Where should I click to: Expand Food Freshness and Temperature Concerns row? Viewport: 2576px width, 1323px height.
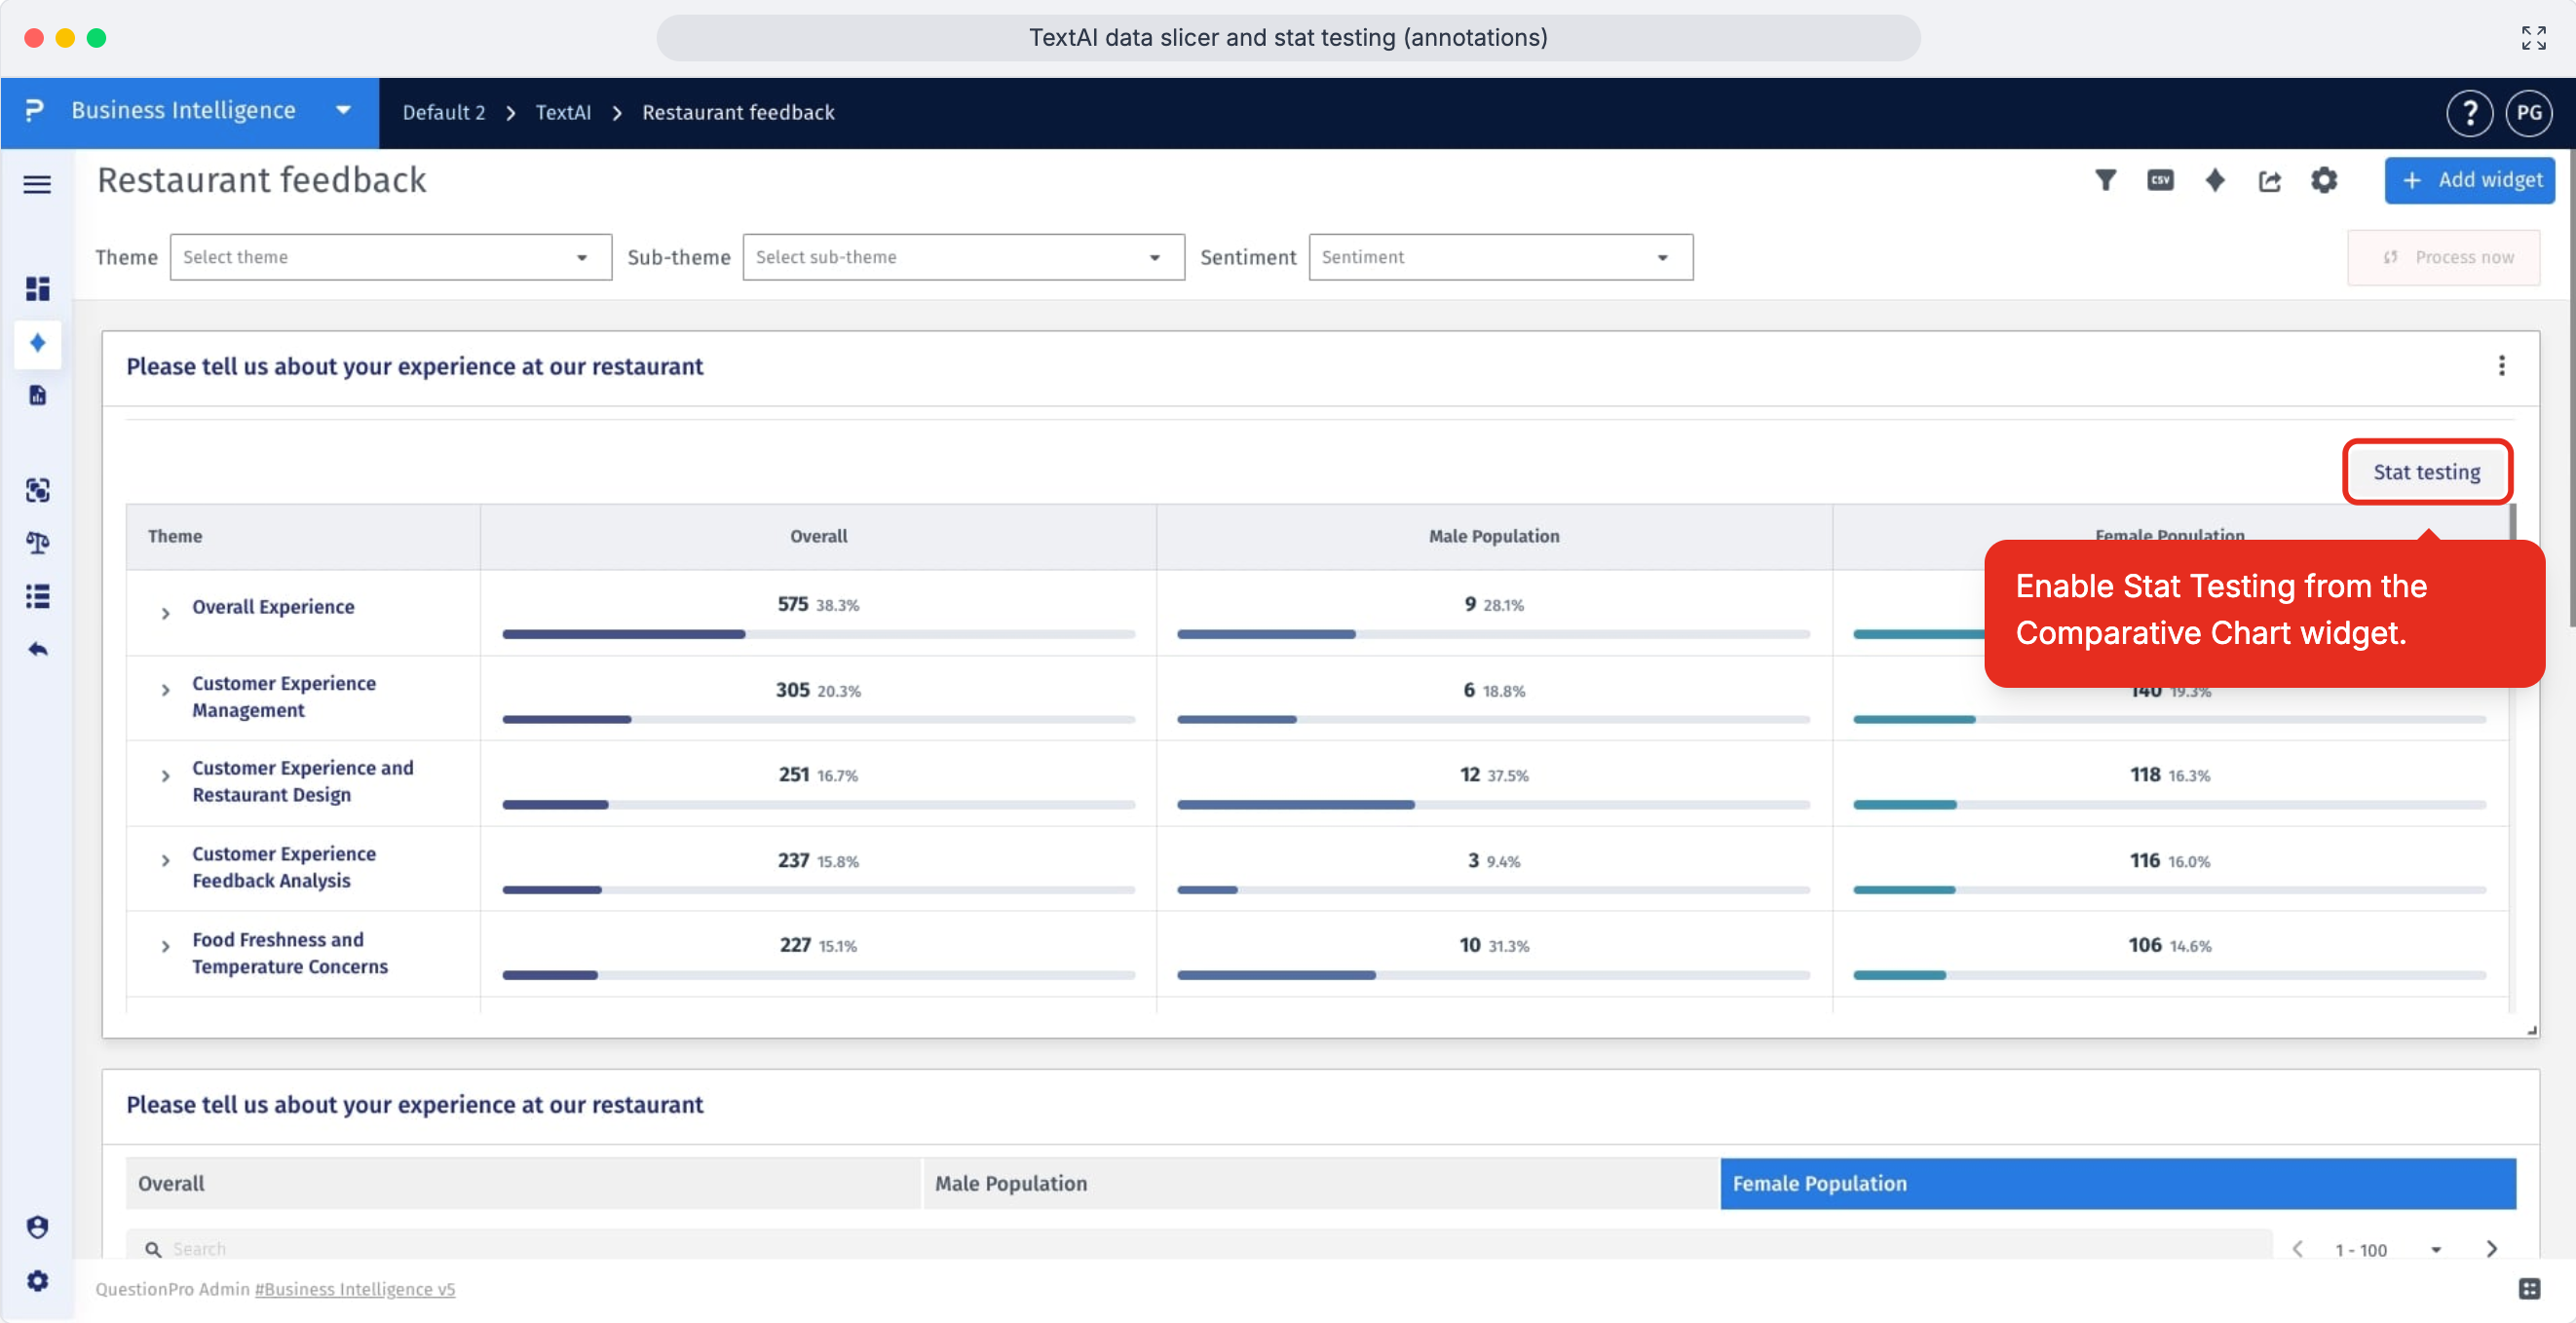point(165,946)
